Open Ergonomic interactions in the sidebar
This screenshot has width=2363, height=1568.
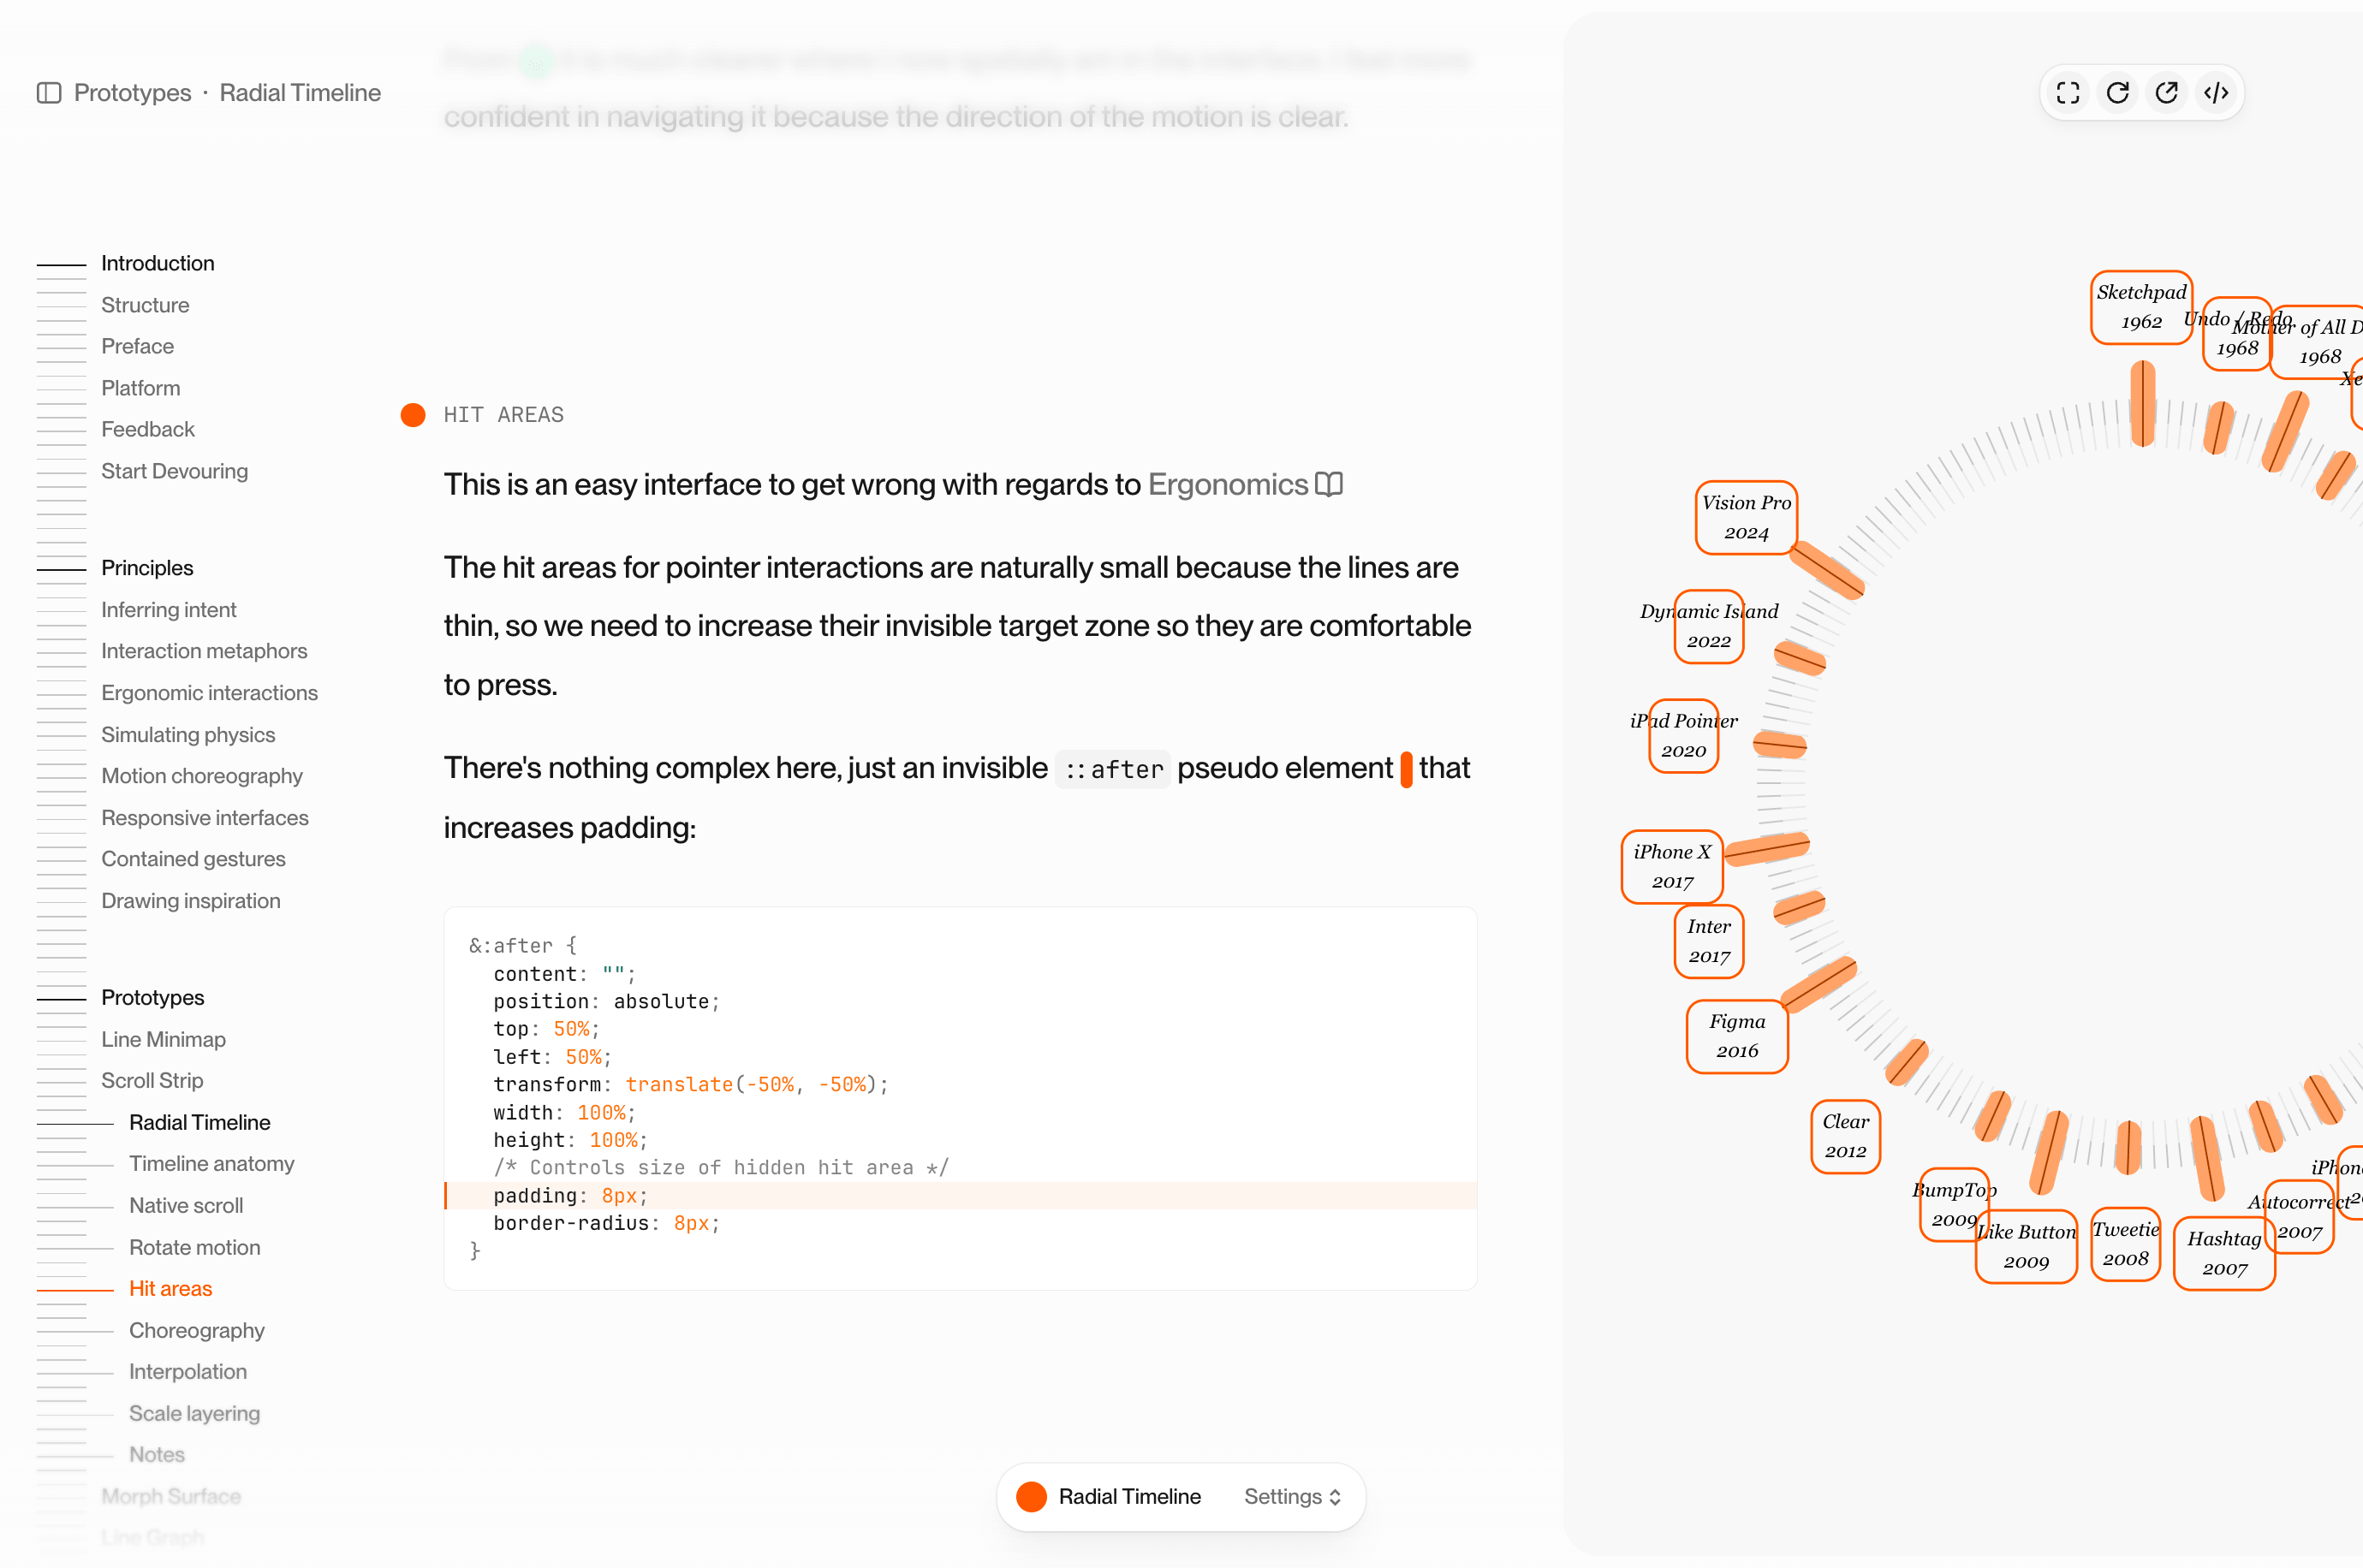[x=209, y=693]
